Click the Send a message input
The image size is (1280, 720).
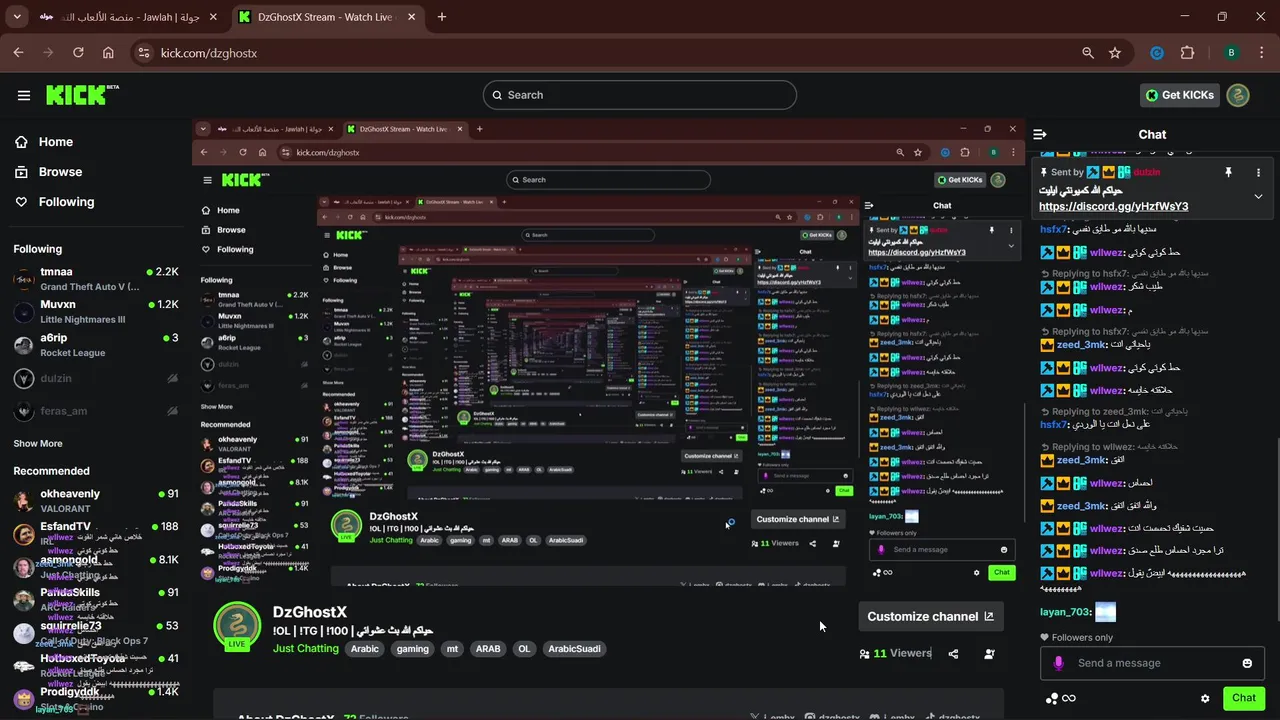1152,663
